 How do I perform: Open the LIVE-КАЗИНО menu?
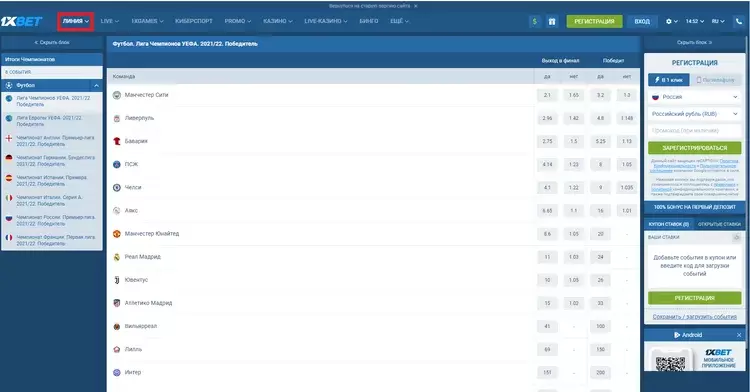click(x=326, y=21)
